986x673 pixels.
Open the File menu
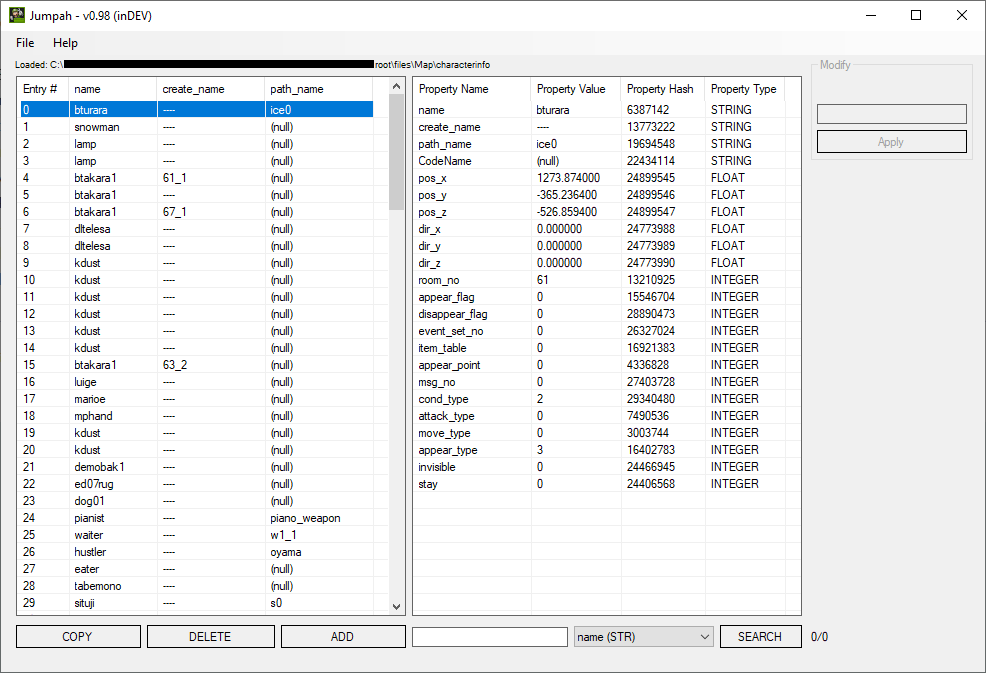[25, 43]
